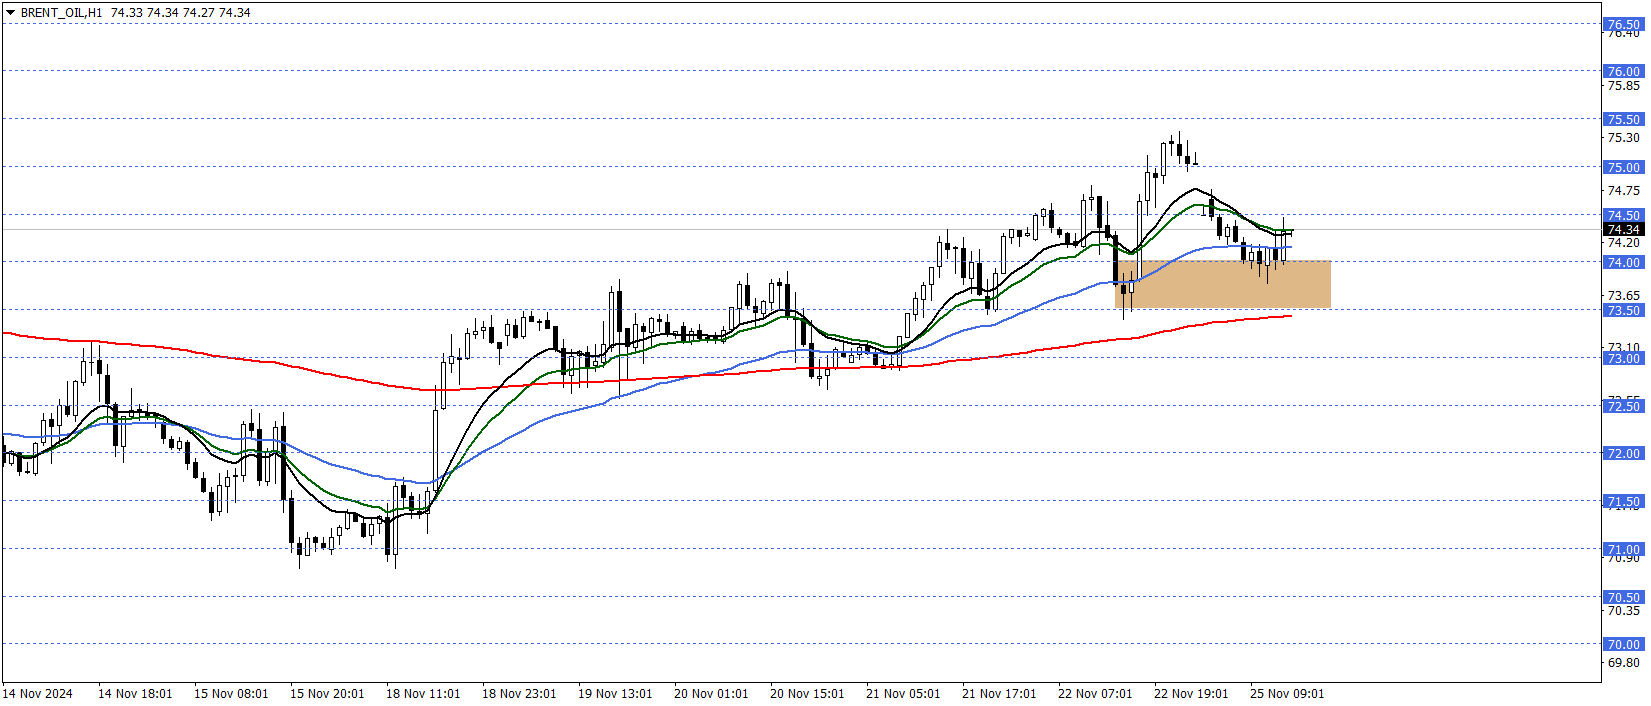The height and width of the screenshot is (706, 1651).
Task: Click the 25 Nov 09:01 time label
Action: [x=1287, y=693]
